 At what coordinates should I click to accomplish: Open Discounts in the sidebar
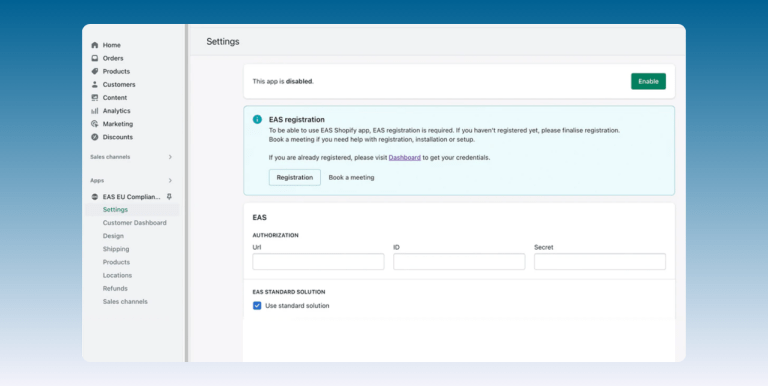click(118, 137)
